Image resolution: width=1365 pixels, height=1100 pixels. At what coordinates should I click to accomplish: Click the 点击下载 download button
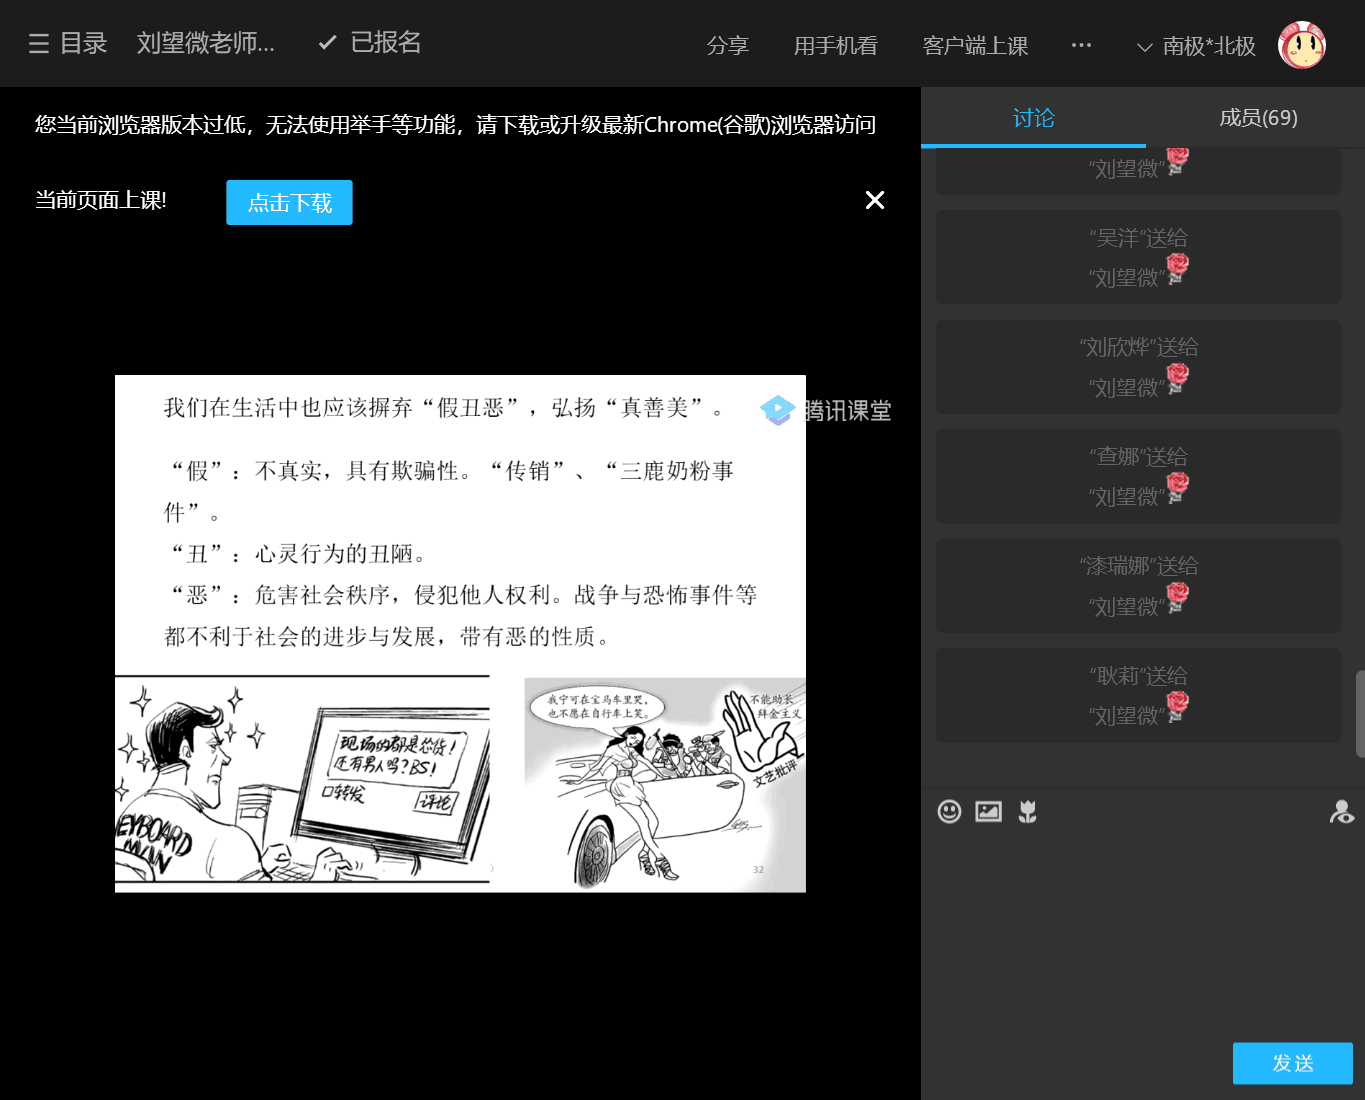(x=289, y=203)
